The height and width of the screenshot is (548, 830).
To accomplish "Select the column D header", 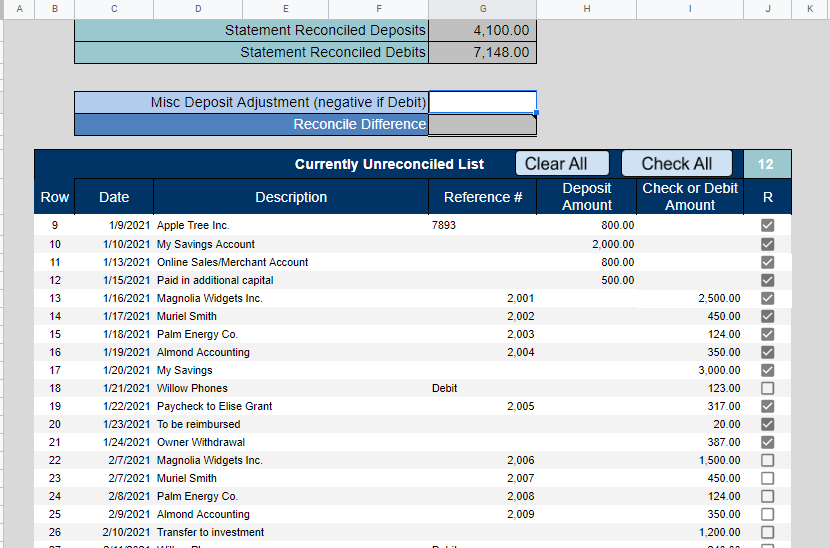I will [x=198, y=9].
